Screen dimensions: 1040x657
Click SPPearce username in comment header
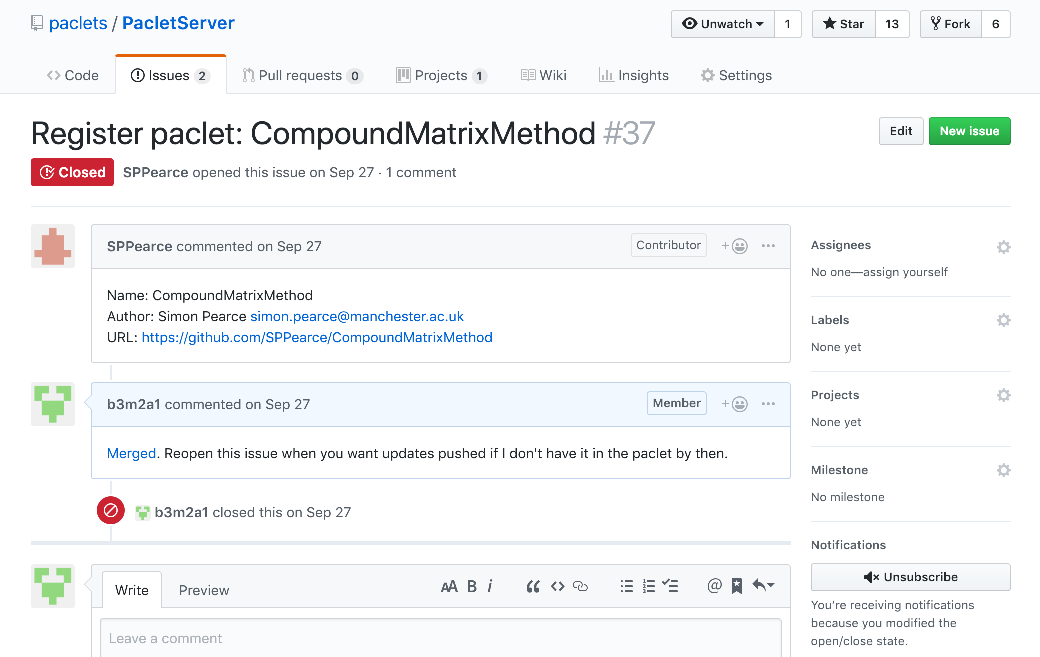(140, 247)
